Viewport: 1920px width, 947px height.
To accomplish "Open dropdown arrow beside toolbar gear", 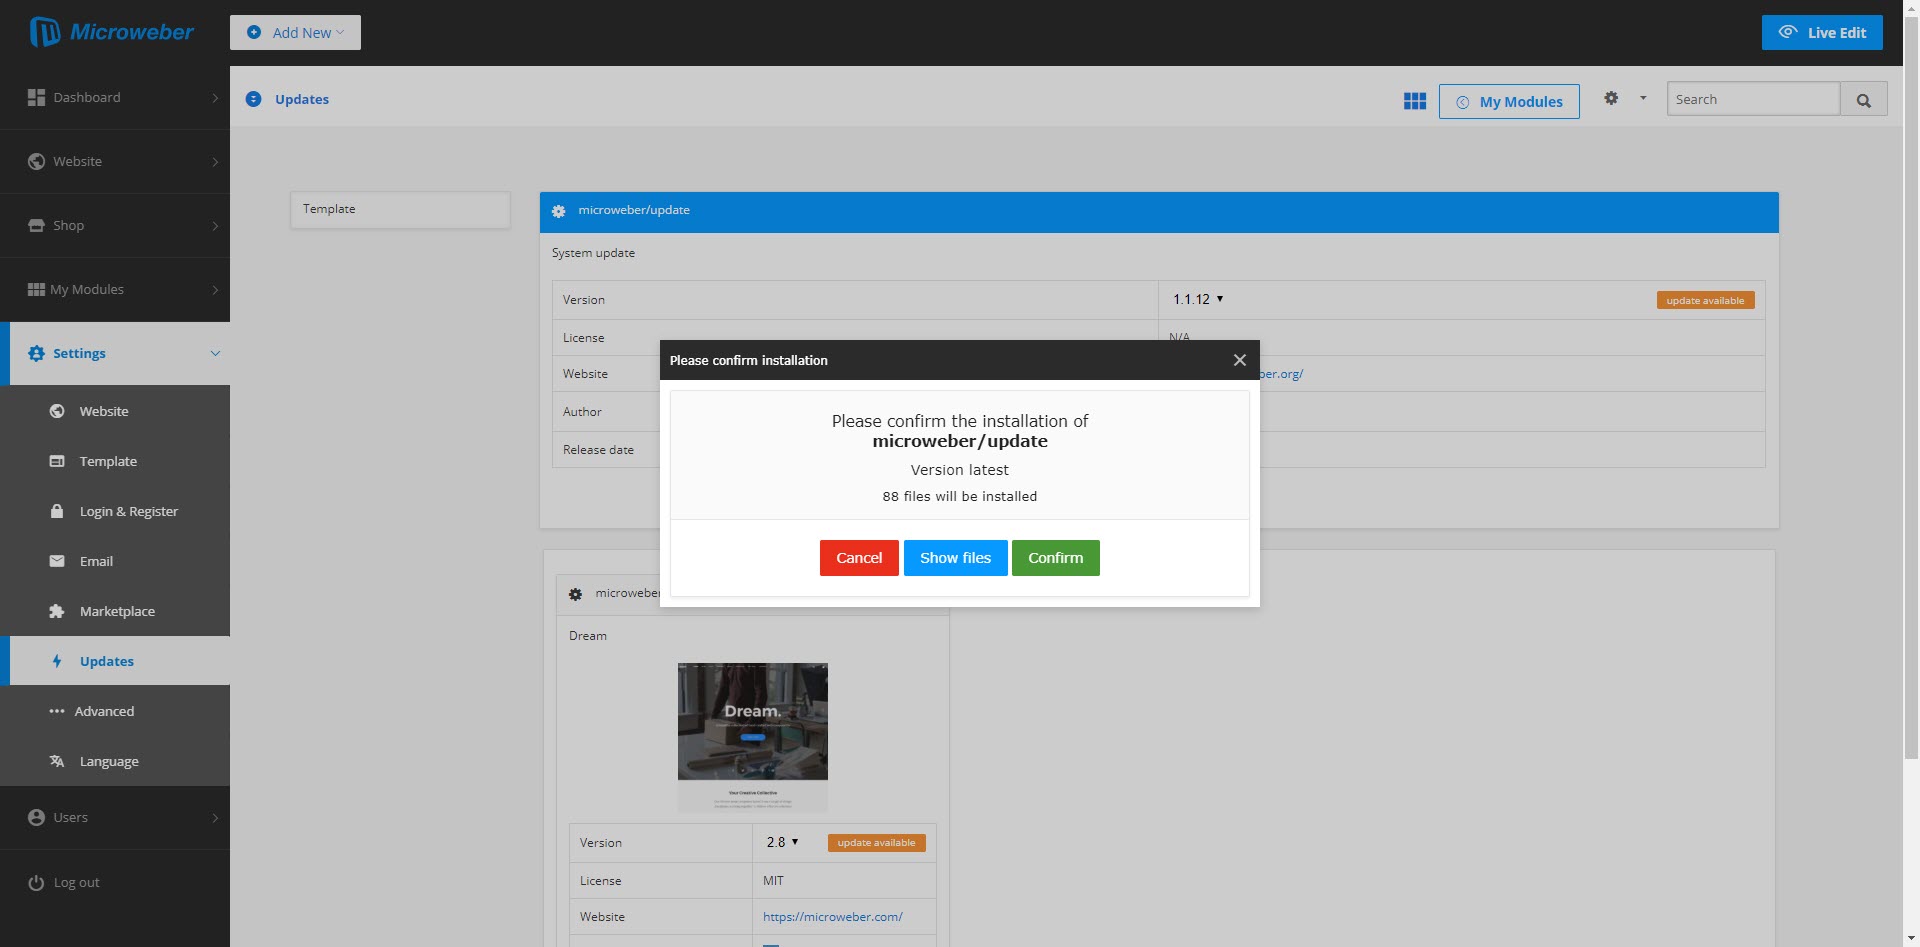I will coord(1643,98).
